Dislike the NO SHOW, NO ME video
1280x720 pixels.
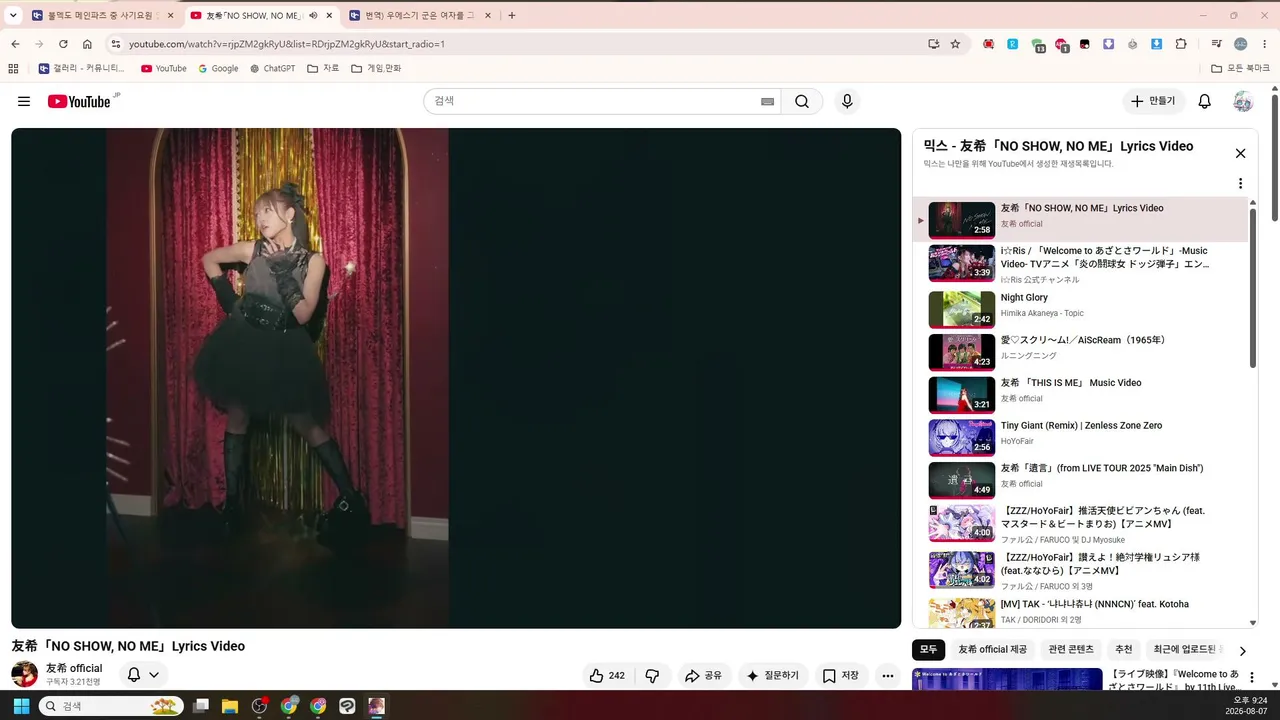[652, 676]
